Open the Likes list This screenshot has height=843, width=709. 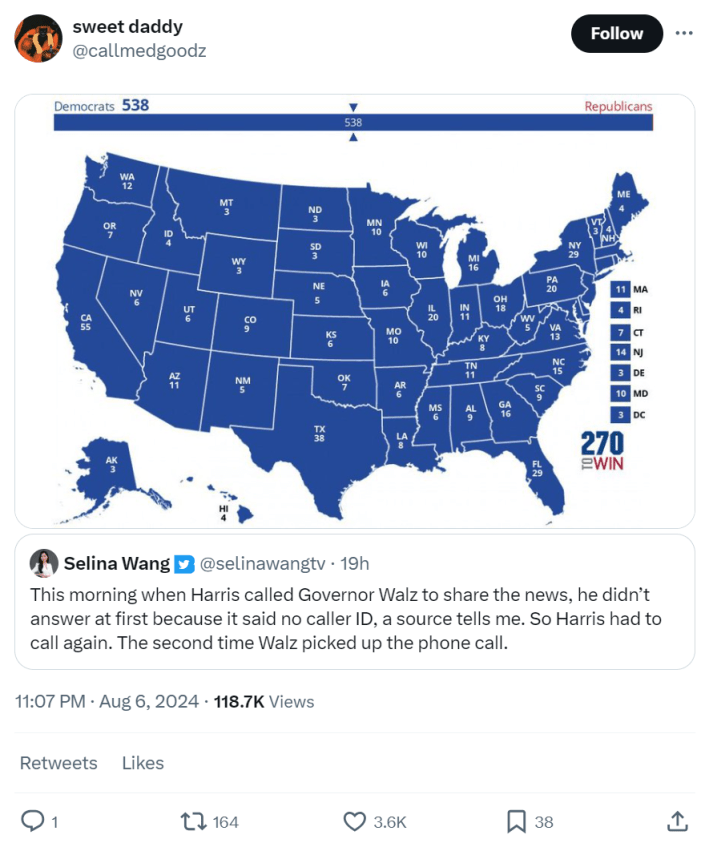143,763
